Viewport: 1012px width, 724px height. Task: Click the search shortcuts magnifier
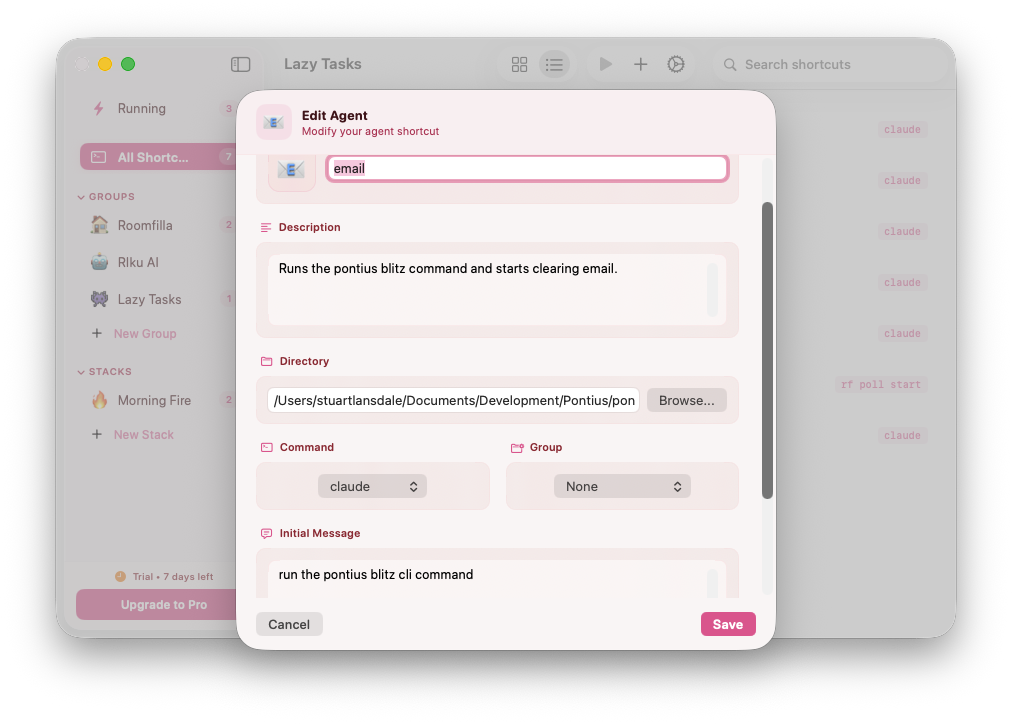point(731,64)
